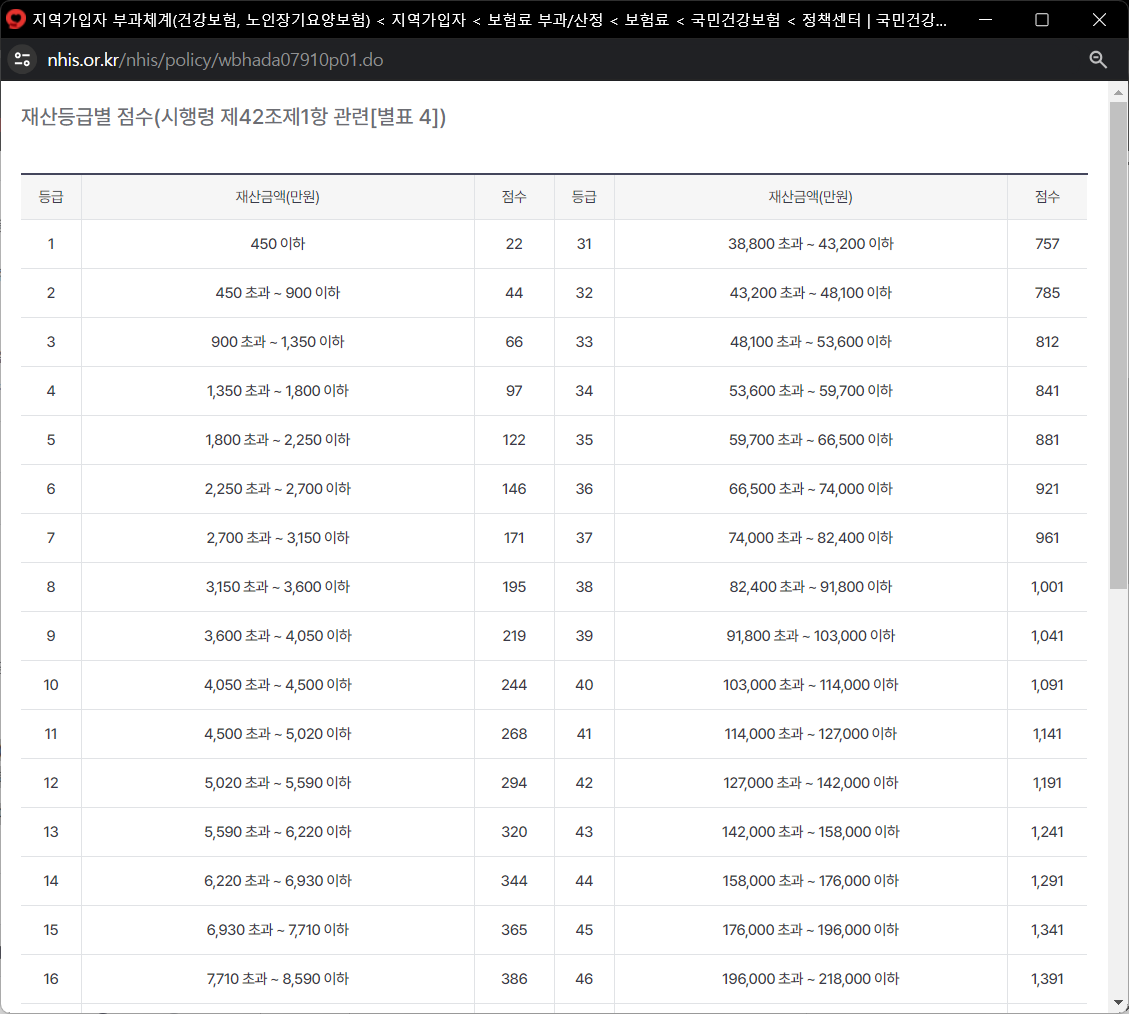Click the cell '74,000 초과 ~ 82,400 이하'
The image size is (1129, 1014).
(811, 538)
